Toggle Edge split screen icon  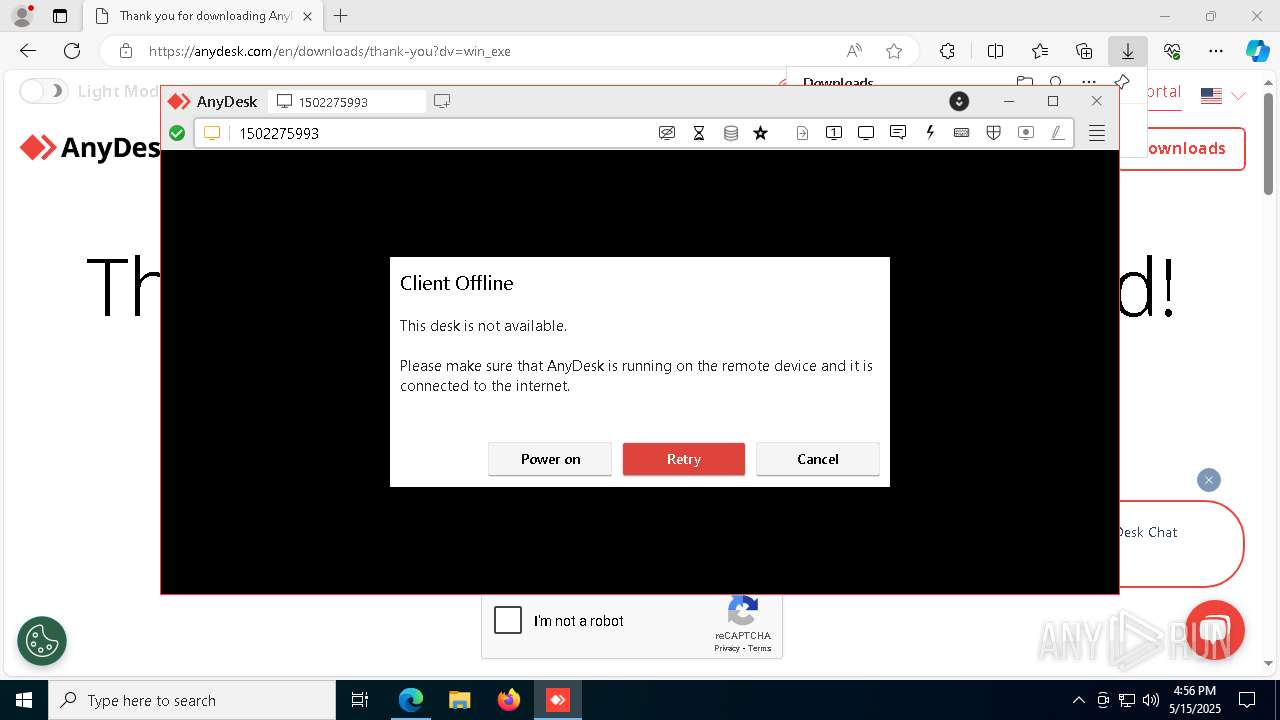click(995, 51)
